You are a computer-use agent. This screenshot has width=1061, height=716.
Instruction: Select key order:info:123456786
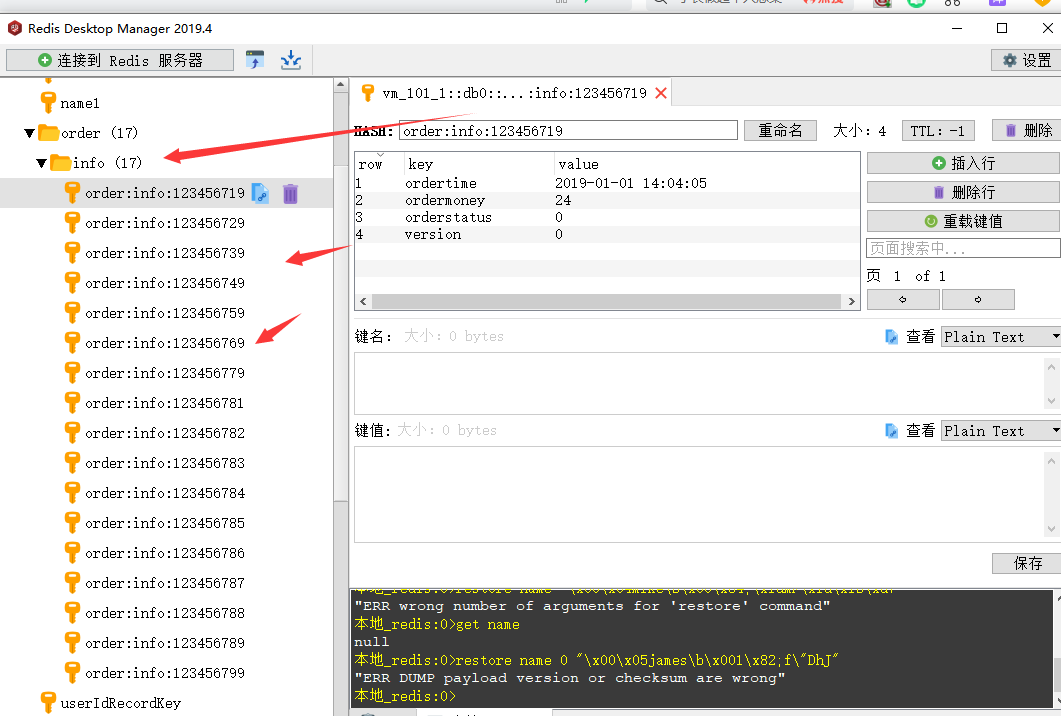[x=164, y=553]
